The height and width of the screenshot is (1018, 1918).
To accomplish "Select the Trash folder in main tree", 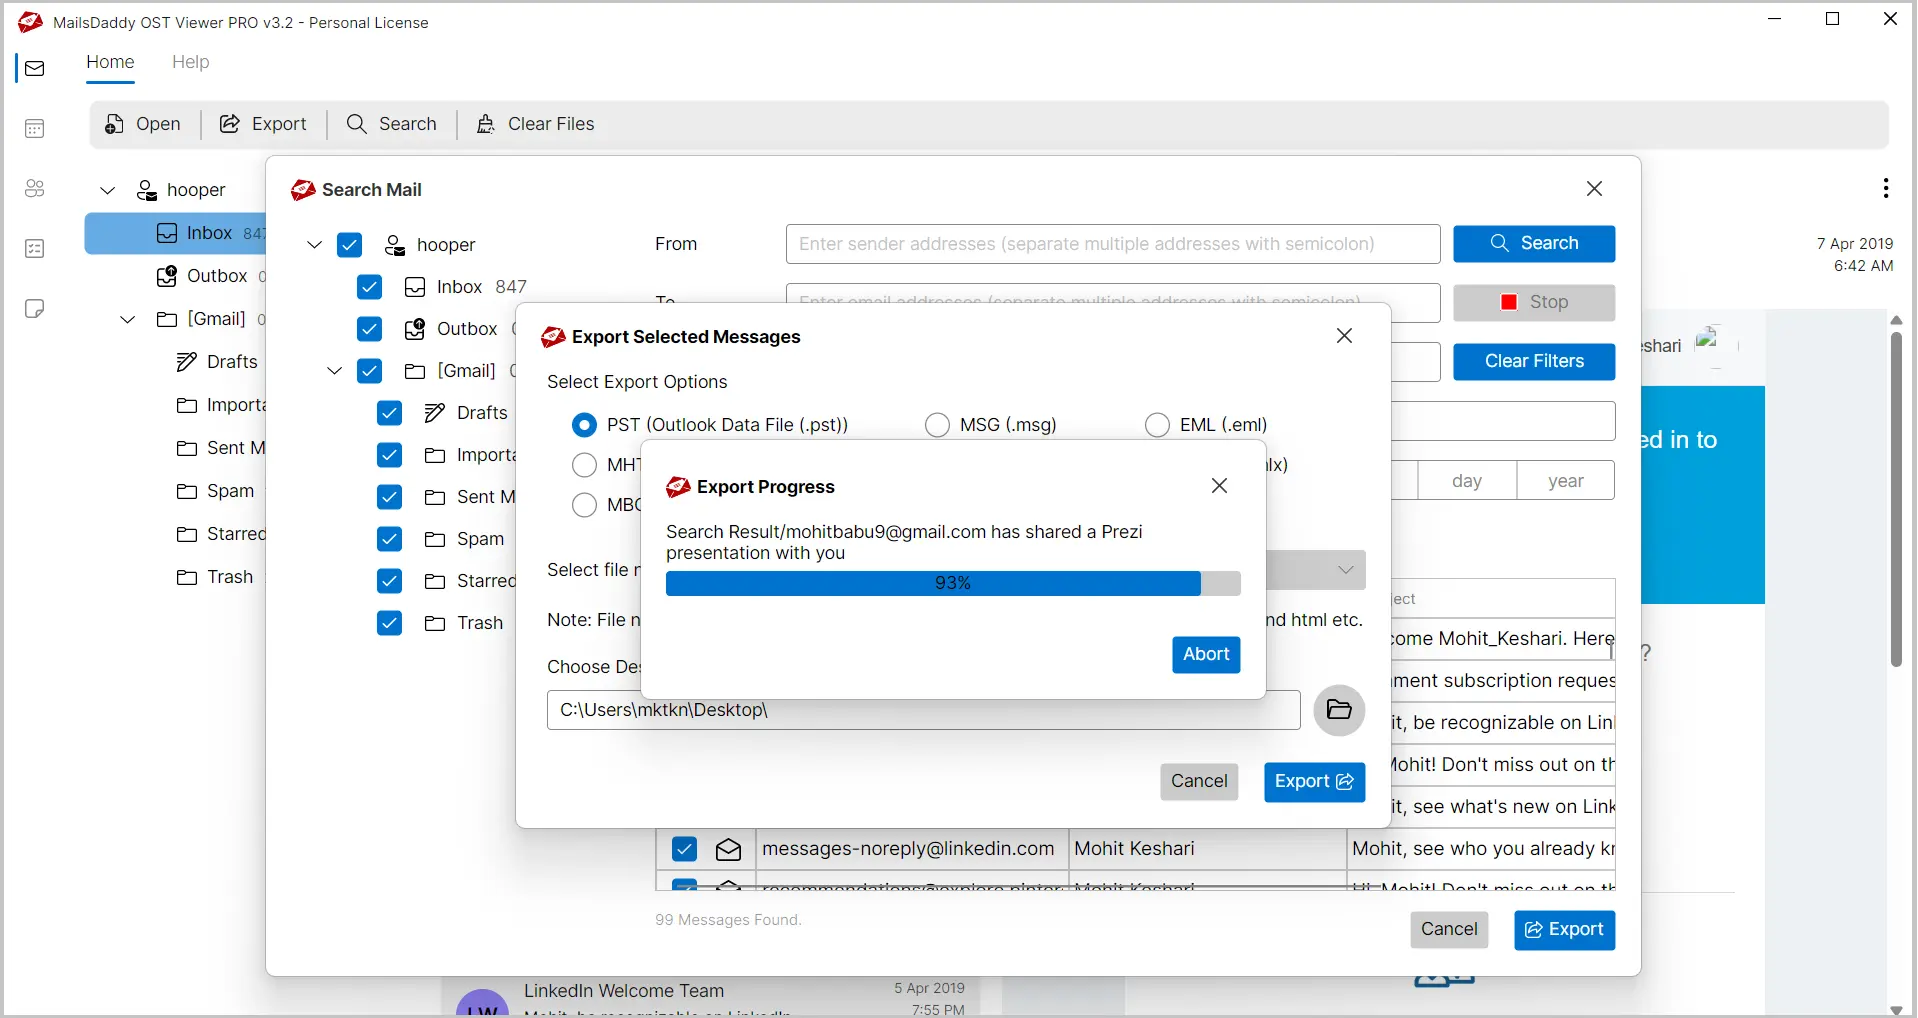I will click(215, 577).
